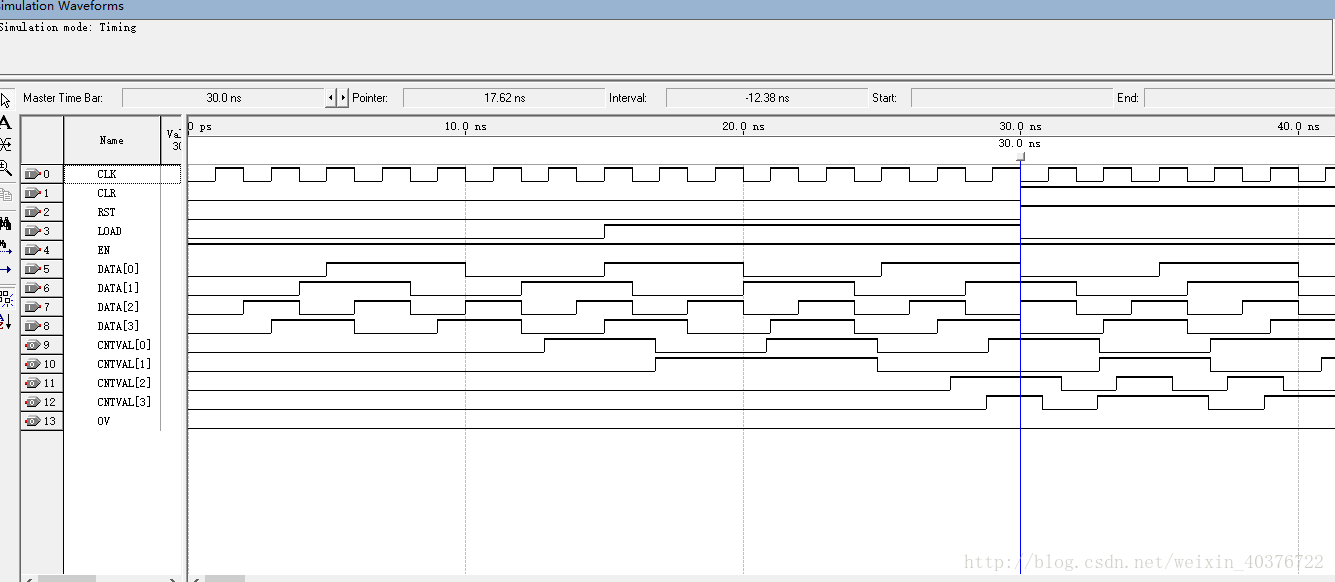Select the DATA[2] signal name
This screenshot has height=582, width=1335.
click(118, 307)
